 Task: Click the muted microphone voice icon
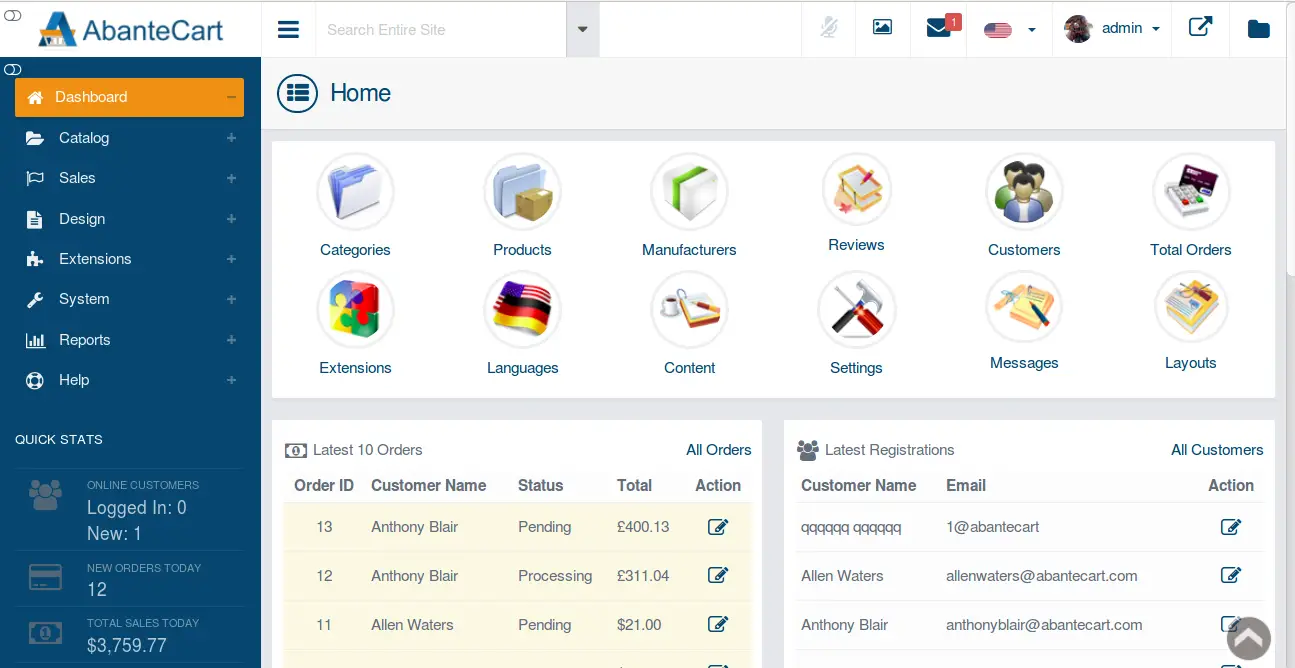click(x=829, y=28)
